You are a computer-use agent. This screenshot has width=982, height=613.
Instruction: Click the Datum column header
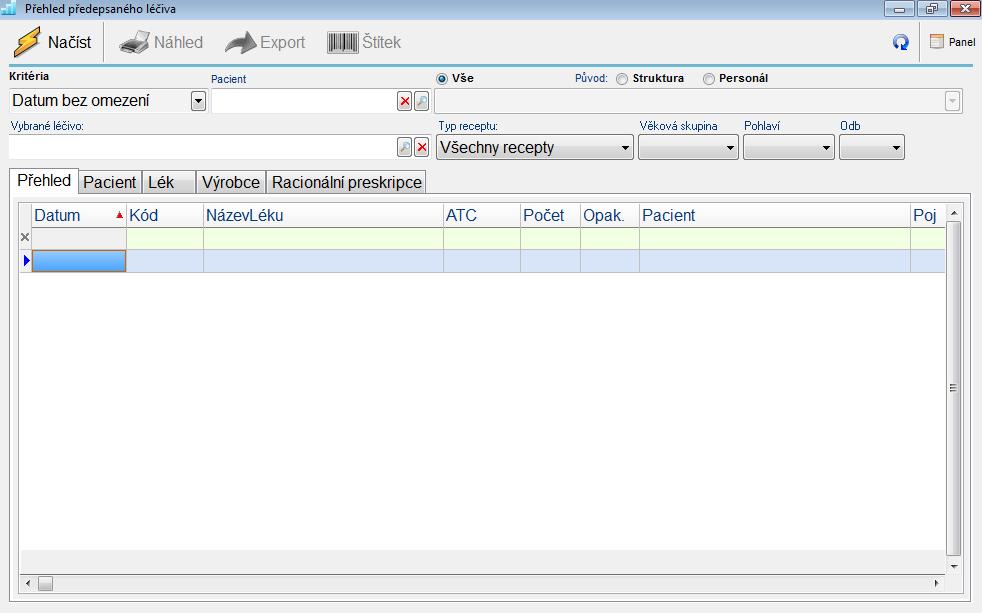[79, 215]
